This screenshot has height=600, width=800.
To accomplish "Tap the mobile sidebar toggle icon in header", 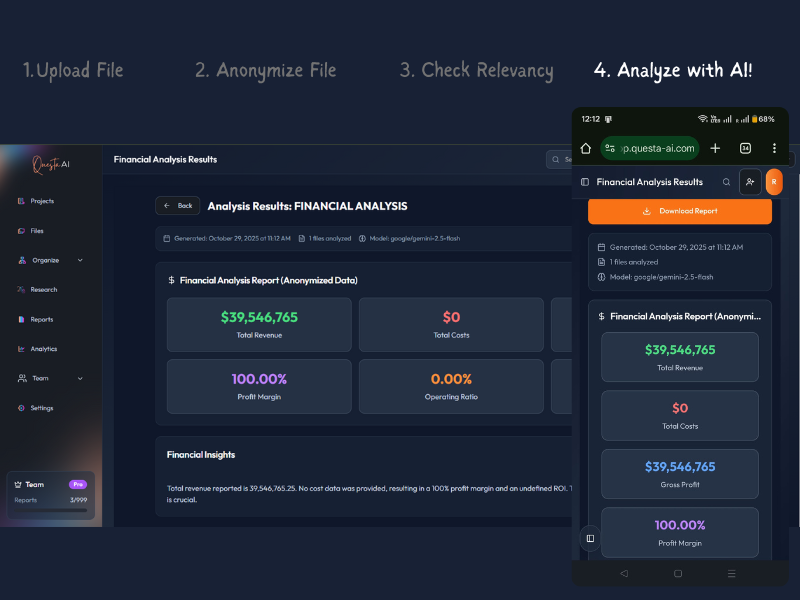I will [x=585, y=182].
